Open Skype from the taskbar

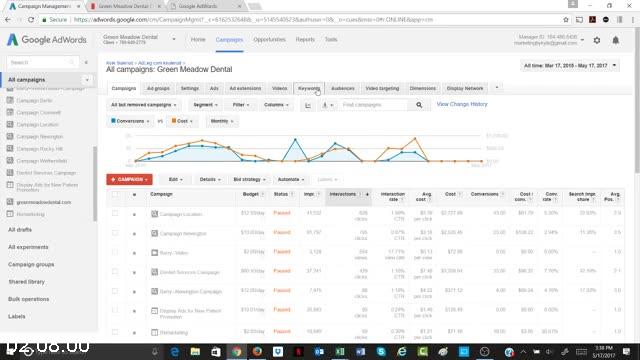[381, 351]
